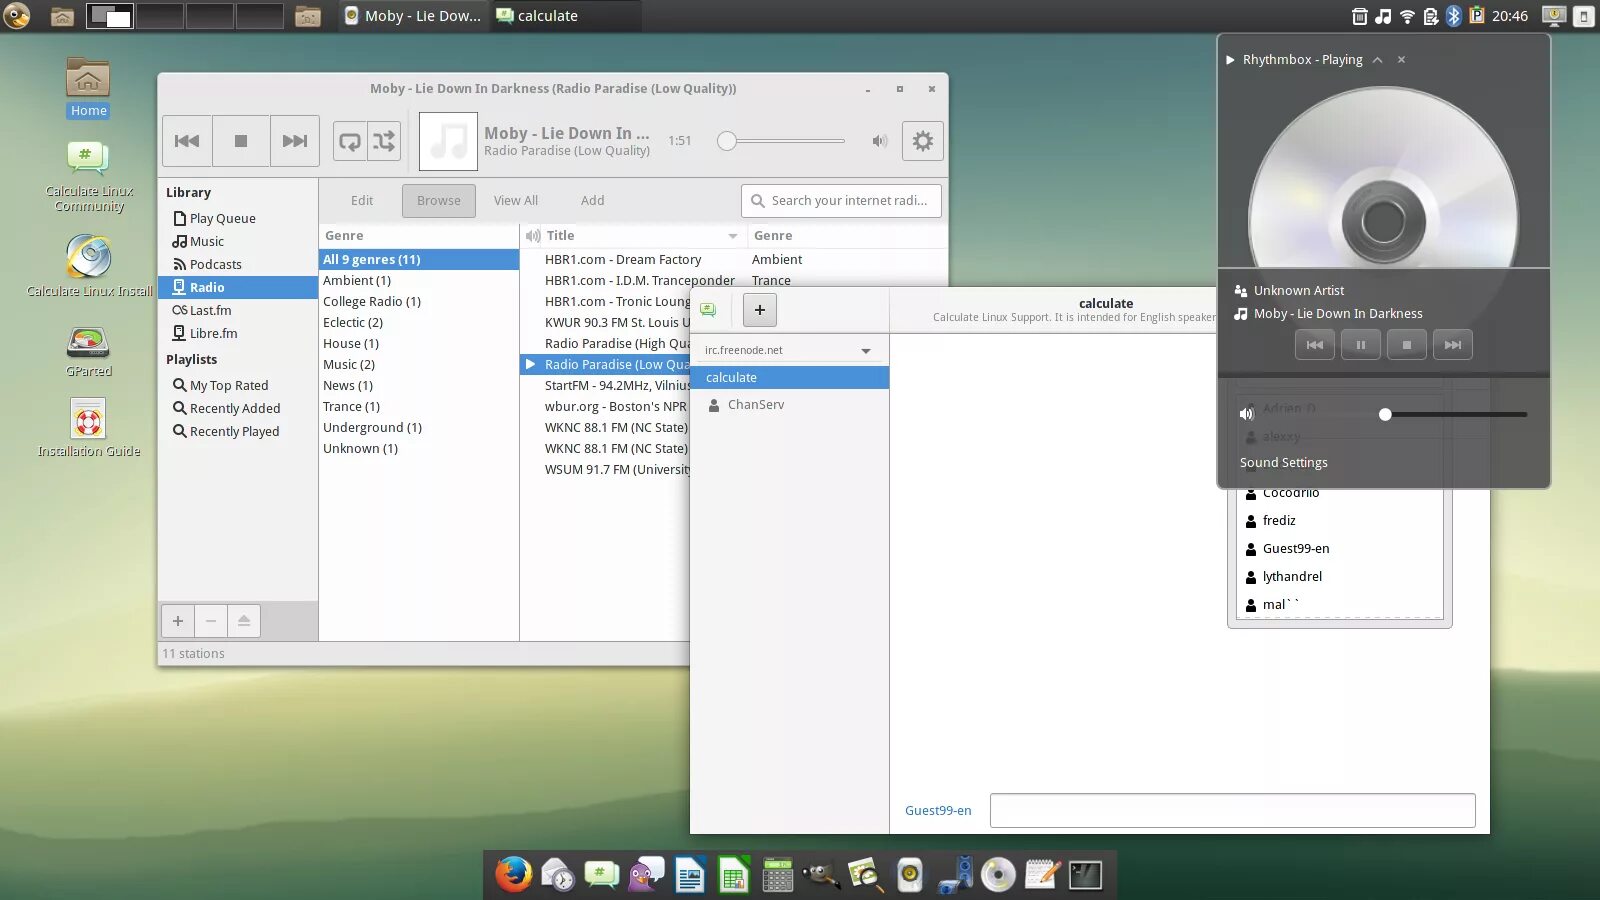
Task: Click the plus button in the chat window
Action: (760, 310)
